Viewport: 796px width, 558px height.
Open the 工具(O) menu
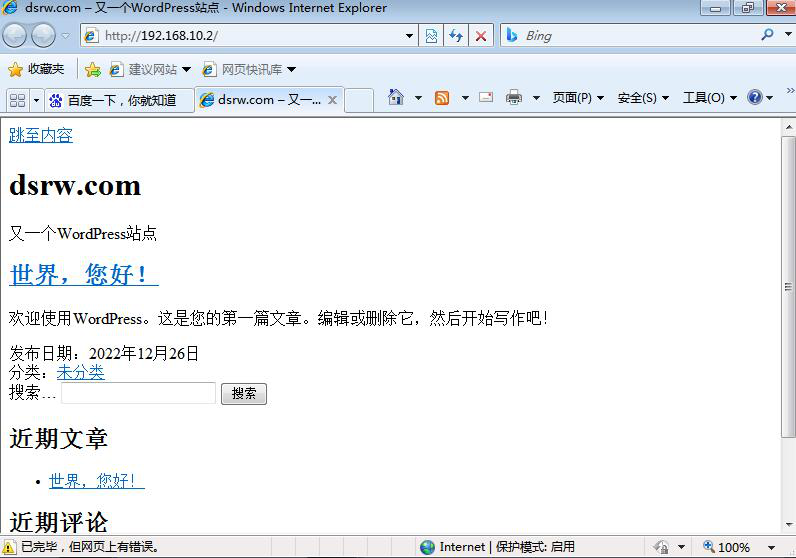(710, 97)
